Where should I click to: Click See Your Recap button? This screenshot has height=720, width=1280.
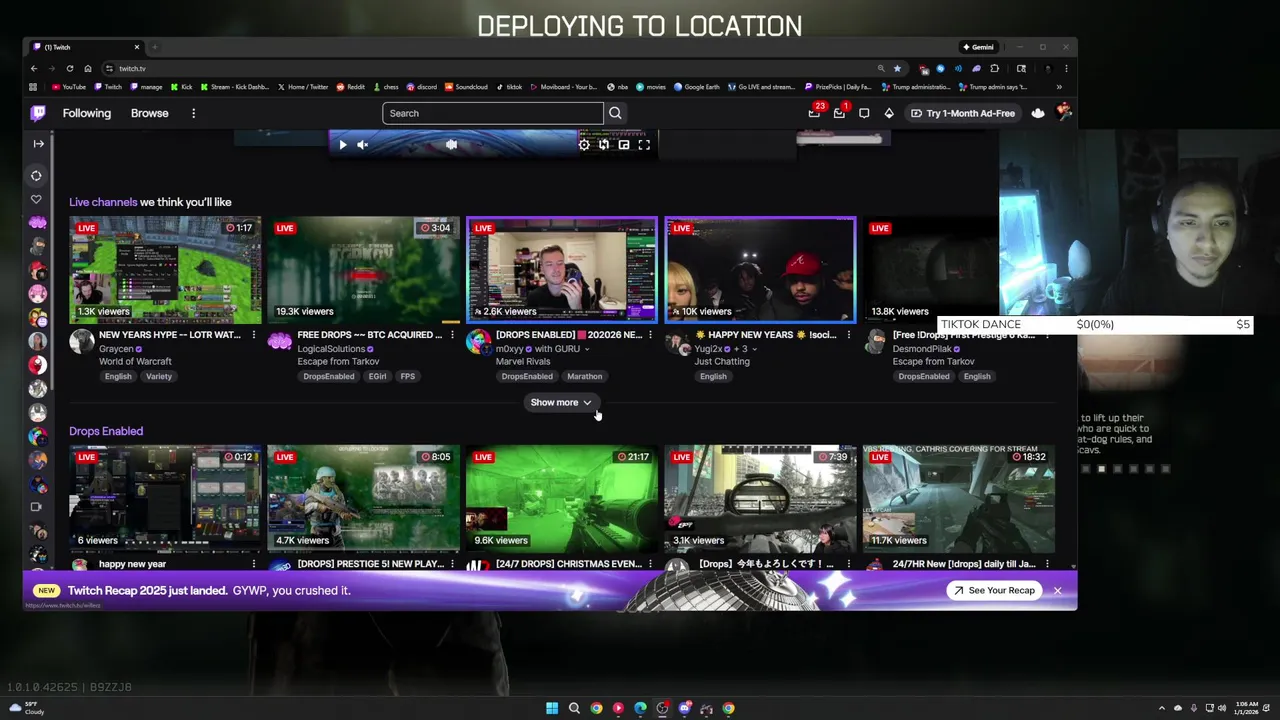(x=995, y=590)
